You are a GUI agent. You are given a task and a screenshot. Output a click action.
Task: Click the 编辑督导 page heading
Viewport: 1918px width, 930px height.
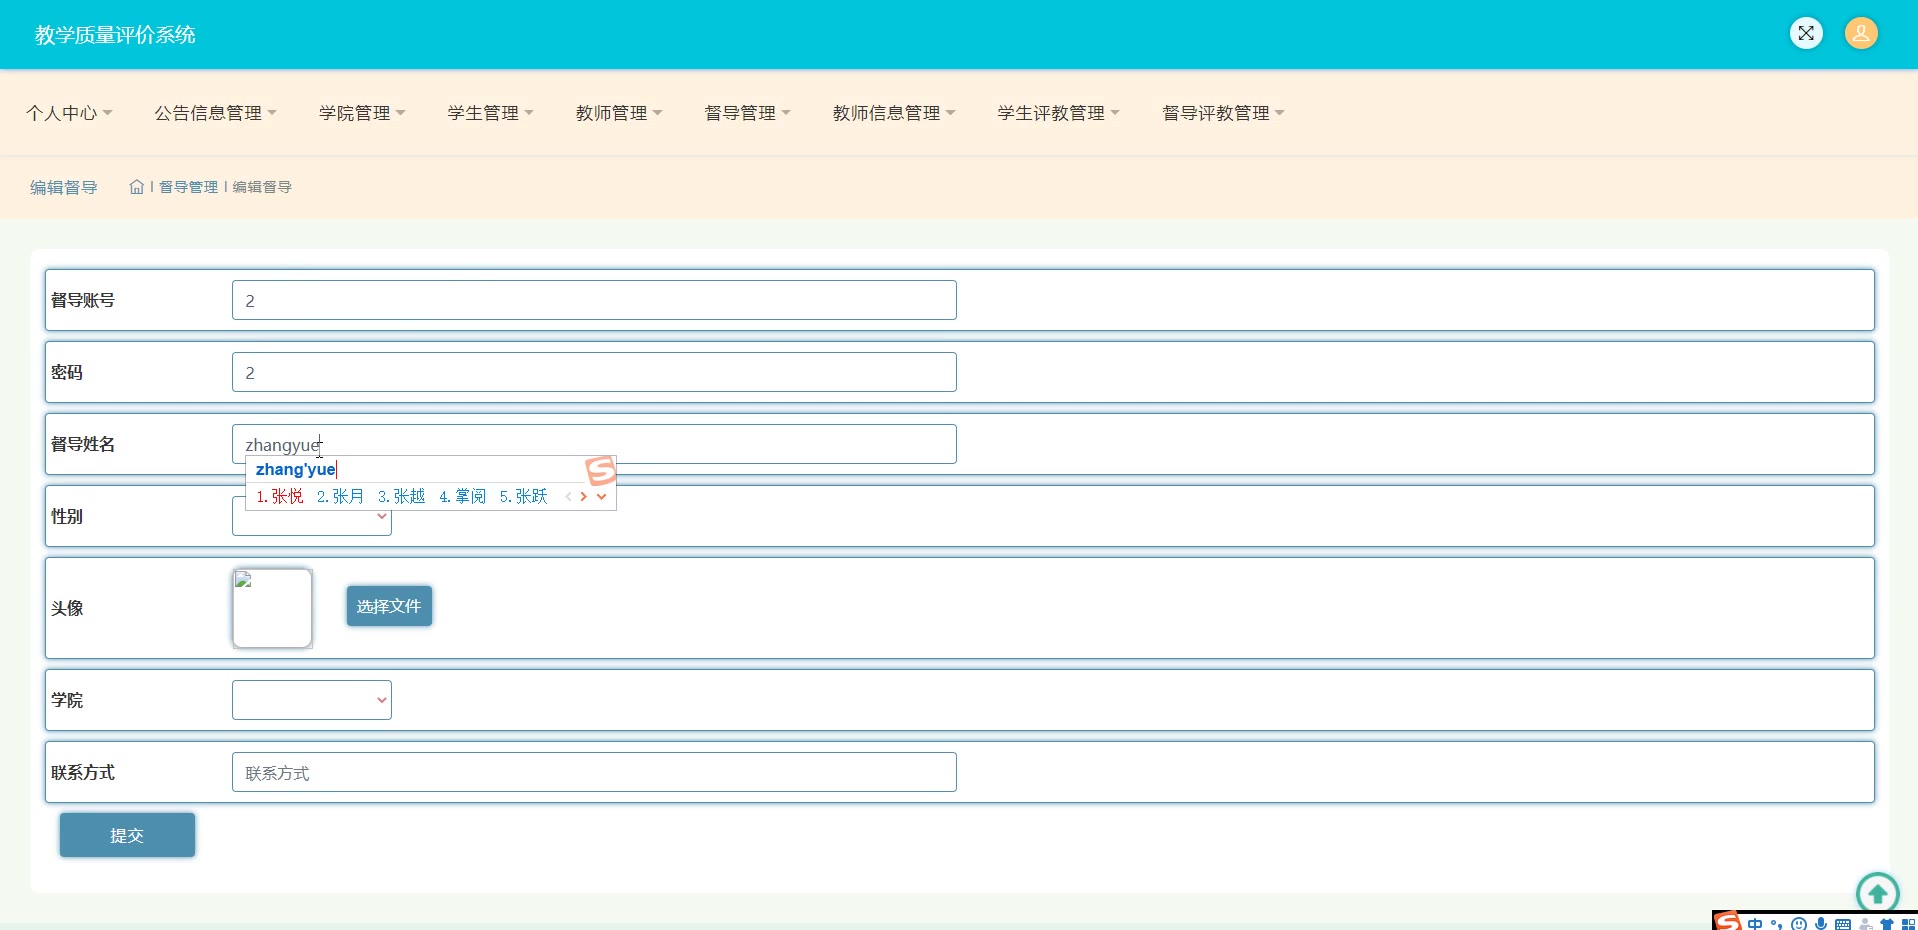(x=64, y=187)
